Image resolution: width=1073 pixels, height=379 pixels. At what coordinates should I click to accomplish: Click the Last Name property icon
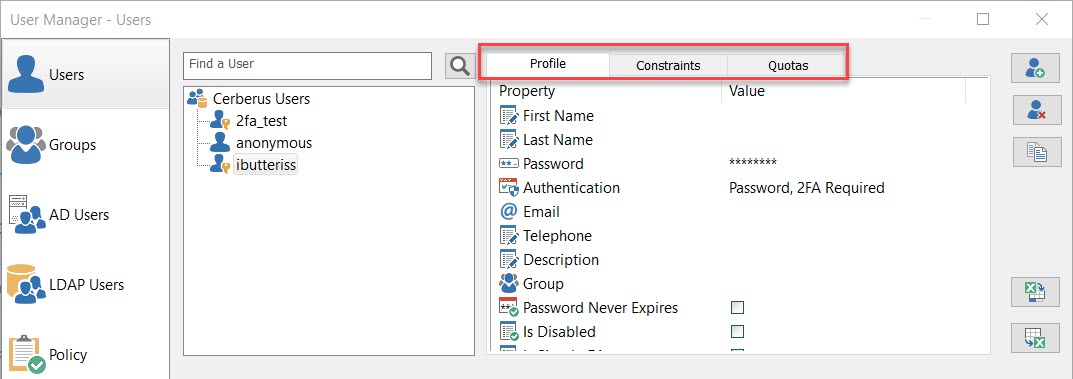pyautogui.click(x=509, y=140)
